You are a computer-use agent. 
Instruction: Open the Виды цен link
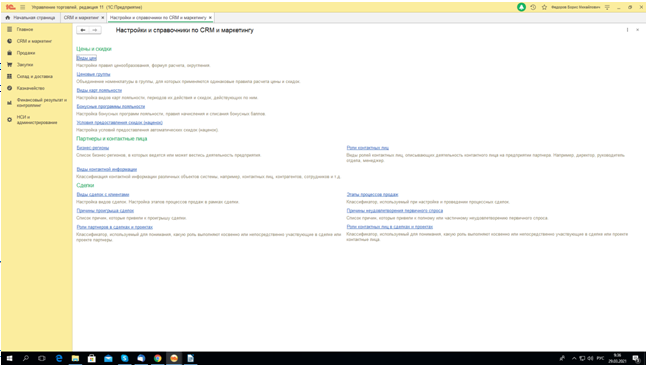click(87, 58)
